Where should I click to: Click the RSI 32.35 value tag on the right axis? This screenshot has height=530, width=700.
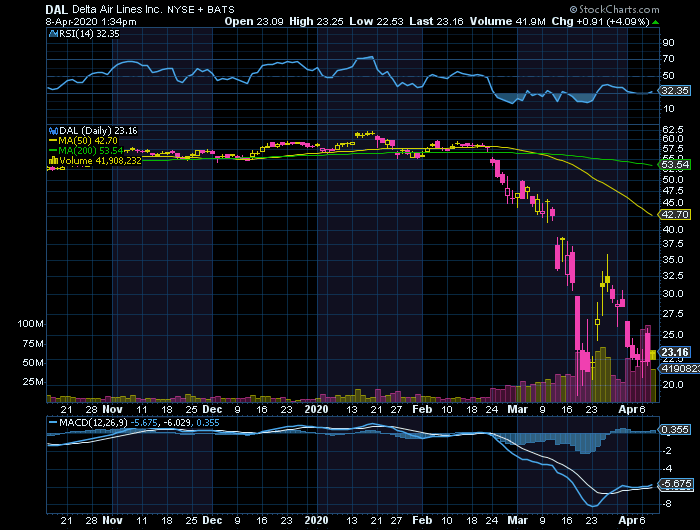(x=675, y=91)
